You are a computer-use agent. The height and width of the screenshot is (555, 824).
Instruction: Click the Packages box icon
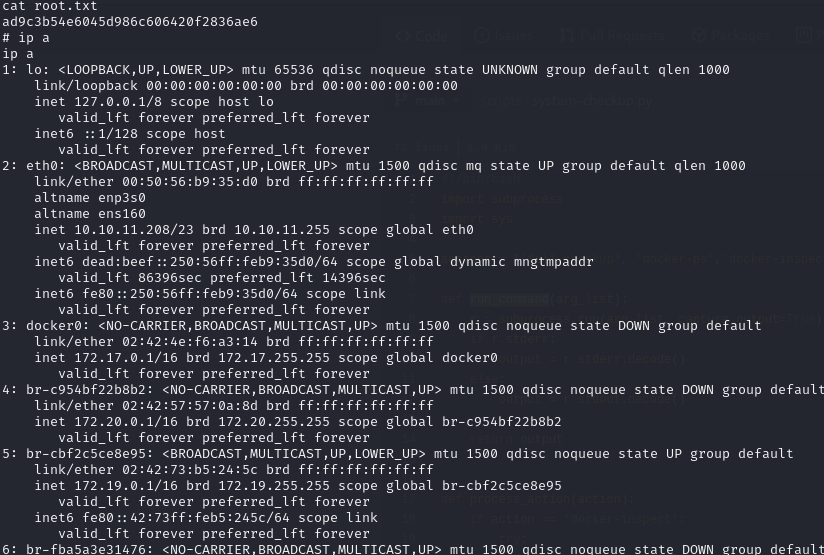(x=698, y=35)
